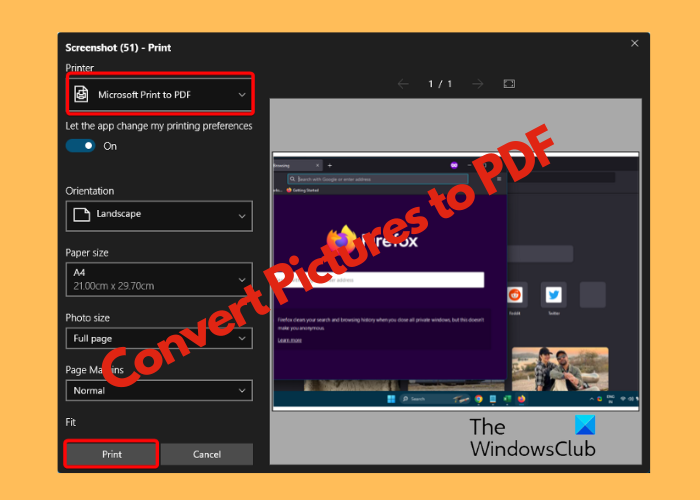Viewport: 700px width, 500px height.
Task: Go to the previous preview page arrow
Action: (x=403, y=84)
